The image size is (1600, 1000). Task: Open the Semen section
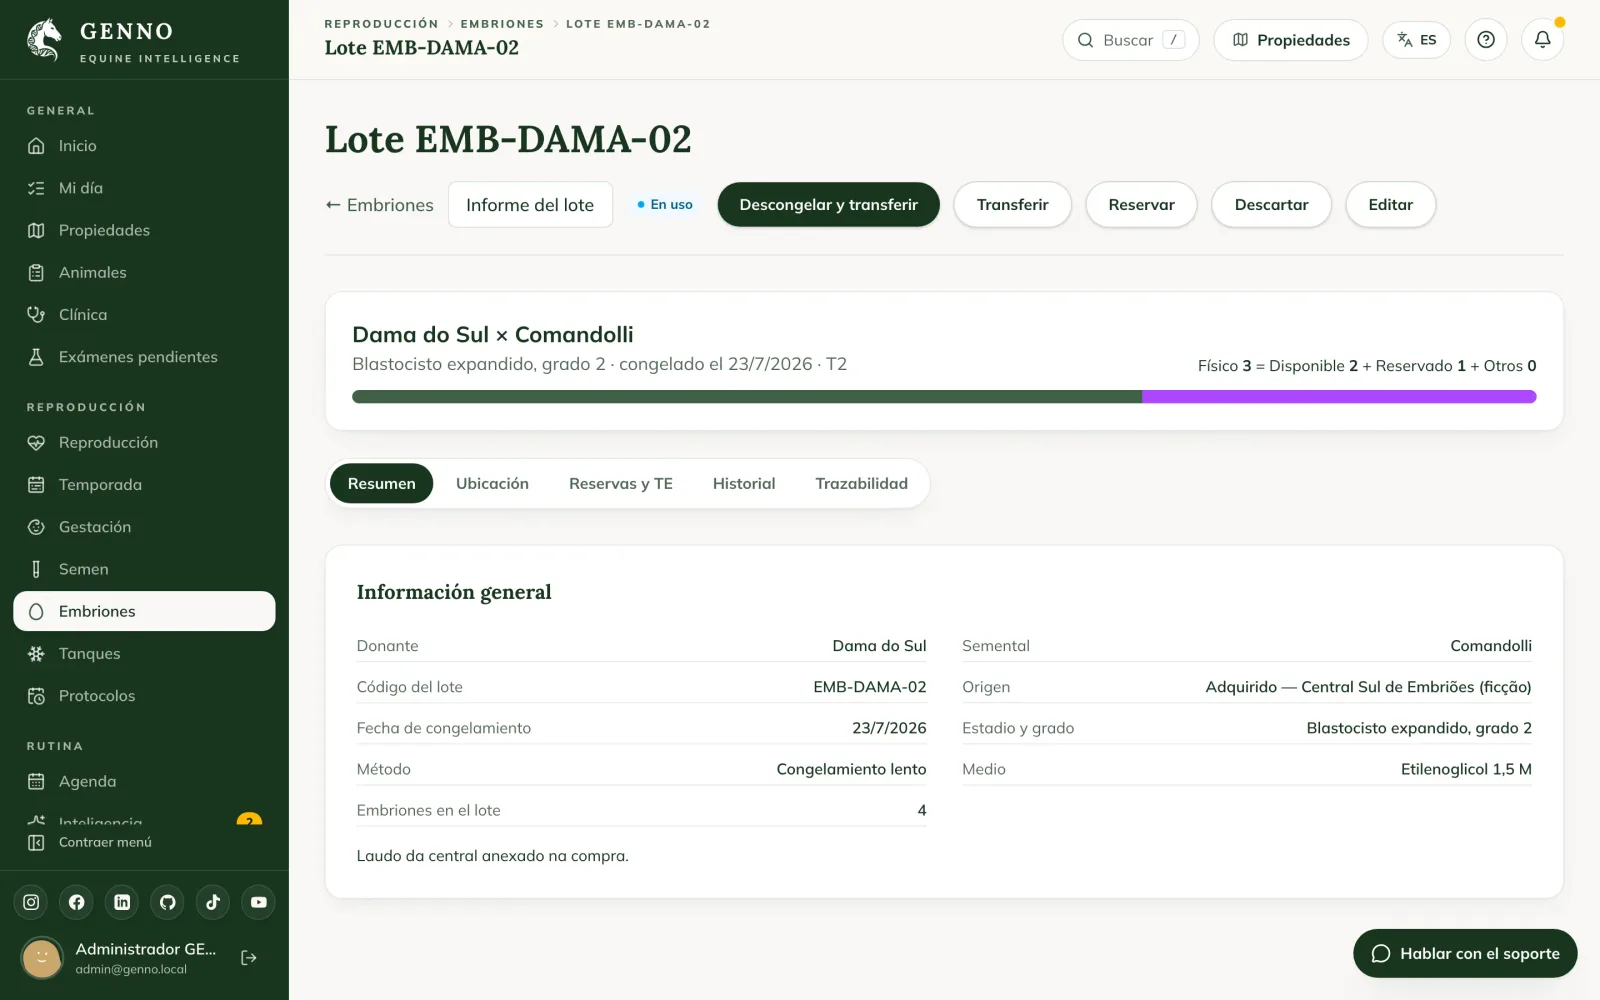144,569
